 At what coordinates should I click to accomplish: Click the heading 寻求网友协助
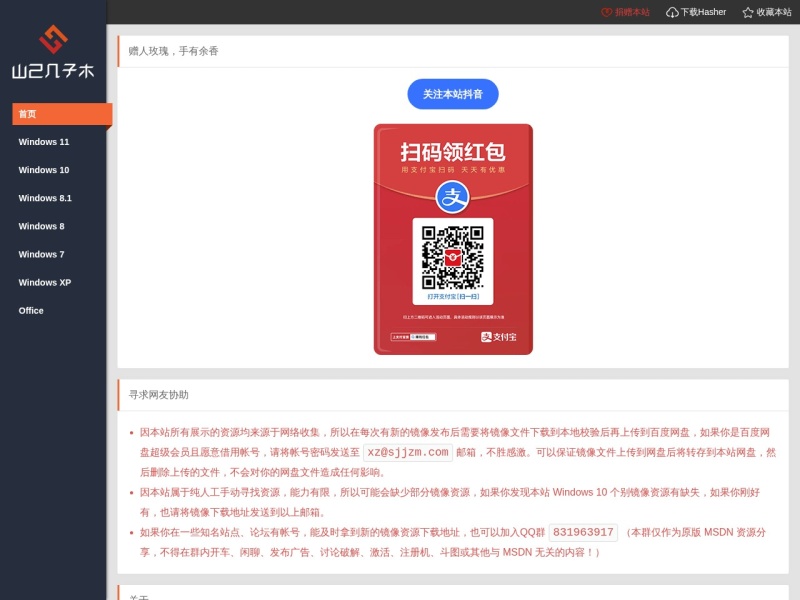pyautogui.click(x=159, y=395)
